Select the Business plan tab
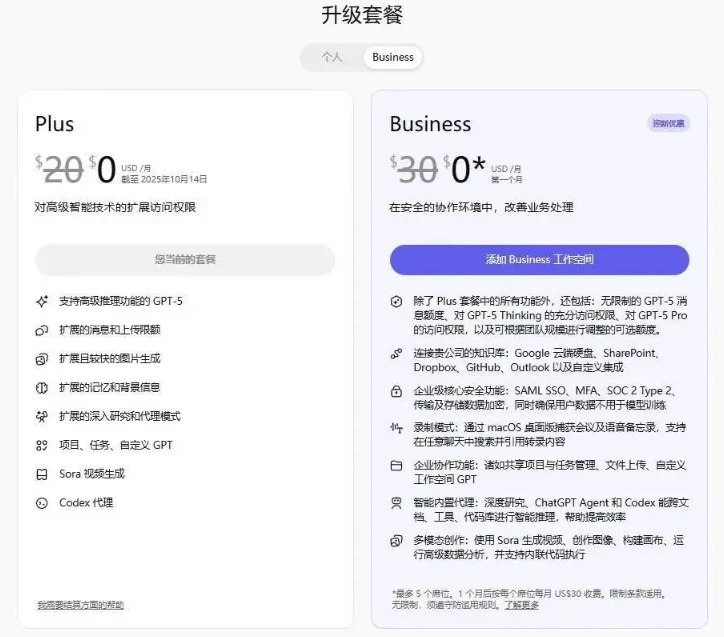The image size is (724, 637). tap(393, 57)
